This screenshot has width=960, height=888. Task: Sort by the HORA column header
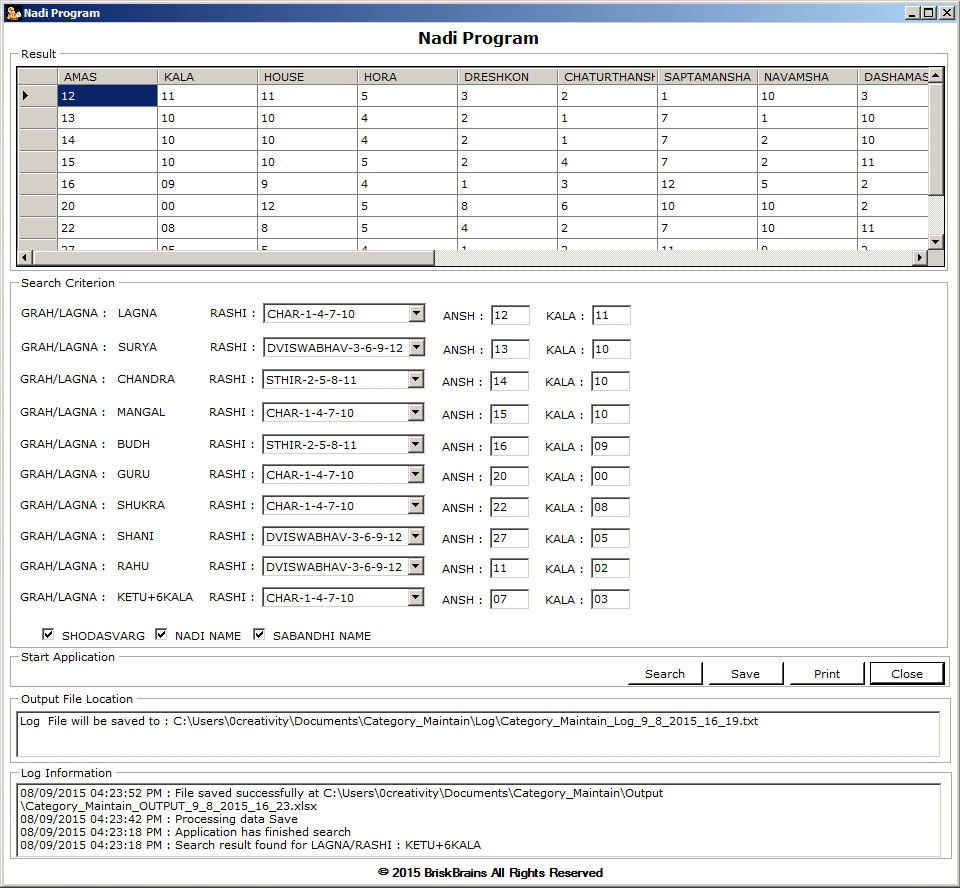[x=407, y=77]
